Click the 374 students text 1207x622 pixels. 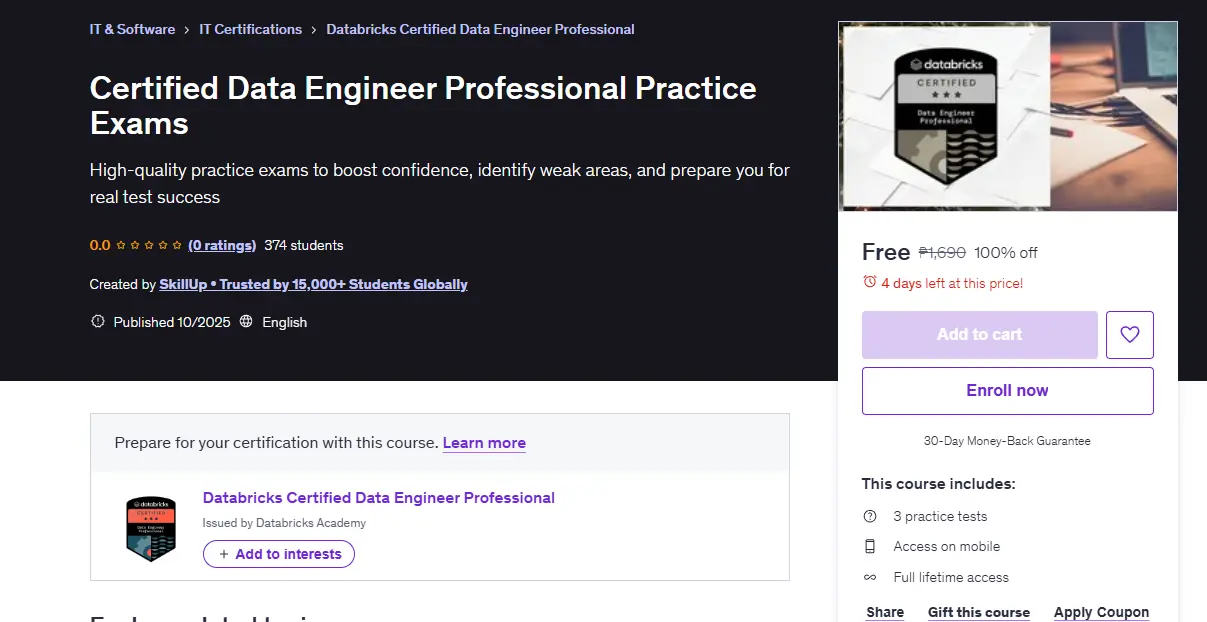tap(304, 245)
